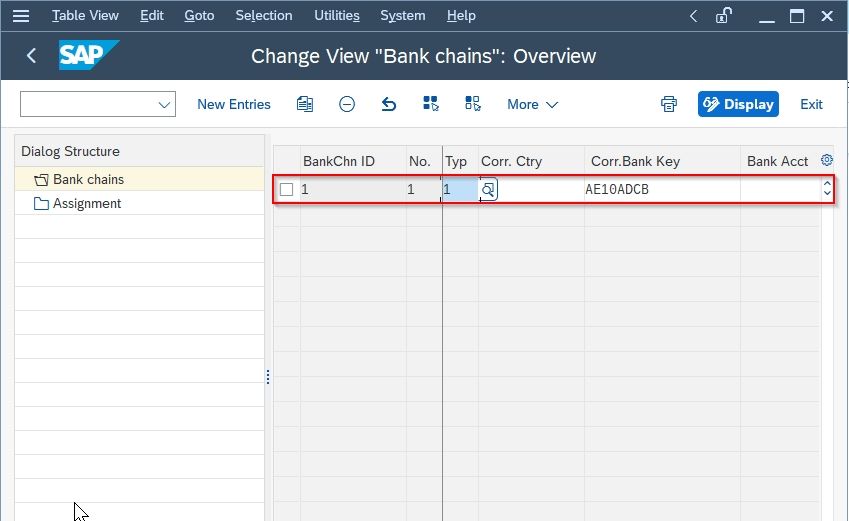This screenshot has width=849, height=521.
Task: Open the Help menu
Action: 461,16
